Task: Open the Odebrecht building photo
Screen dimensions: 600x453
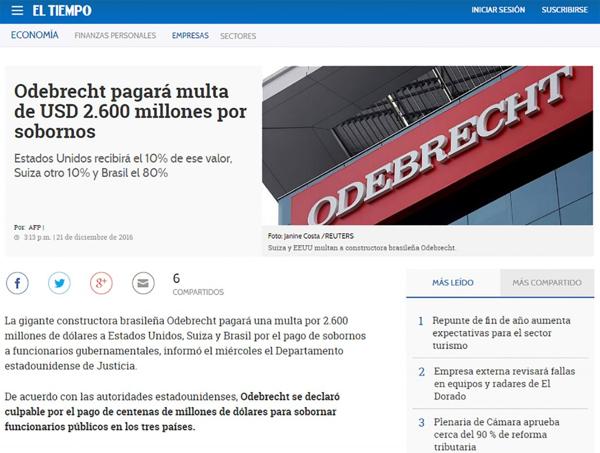Action: click(x=430, y=148)
